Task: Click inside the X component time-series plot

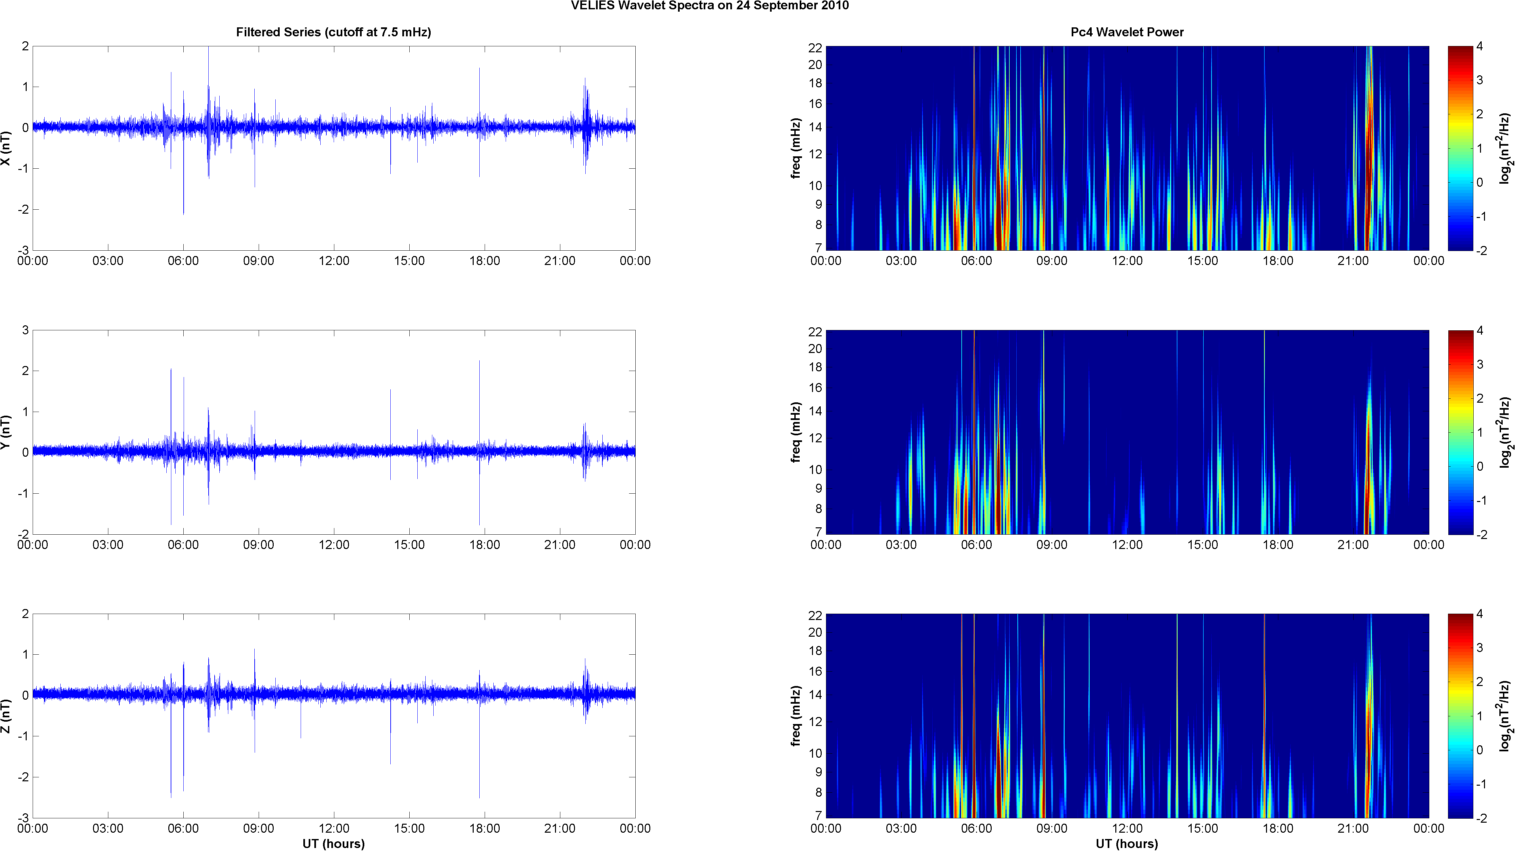Action: [333, 180]
